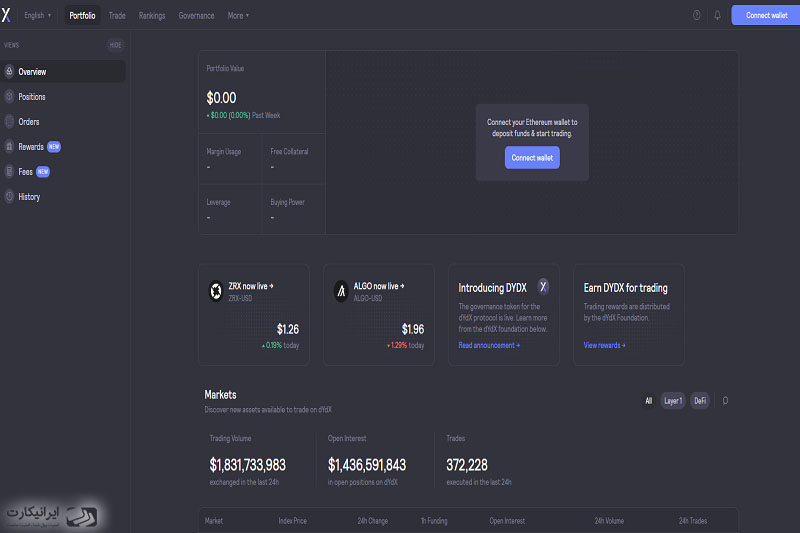Sort by the 1h Funding column

(x=434, y=521)
